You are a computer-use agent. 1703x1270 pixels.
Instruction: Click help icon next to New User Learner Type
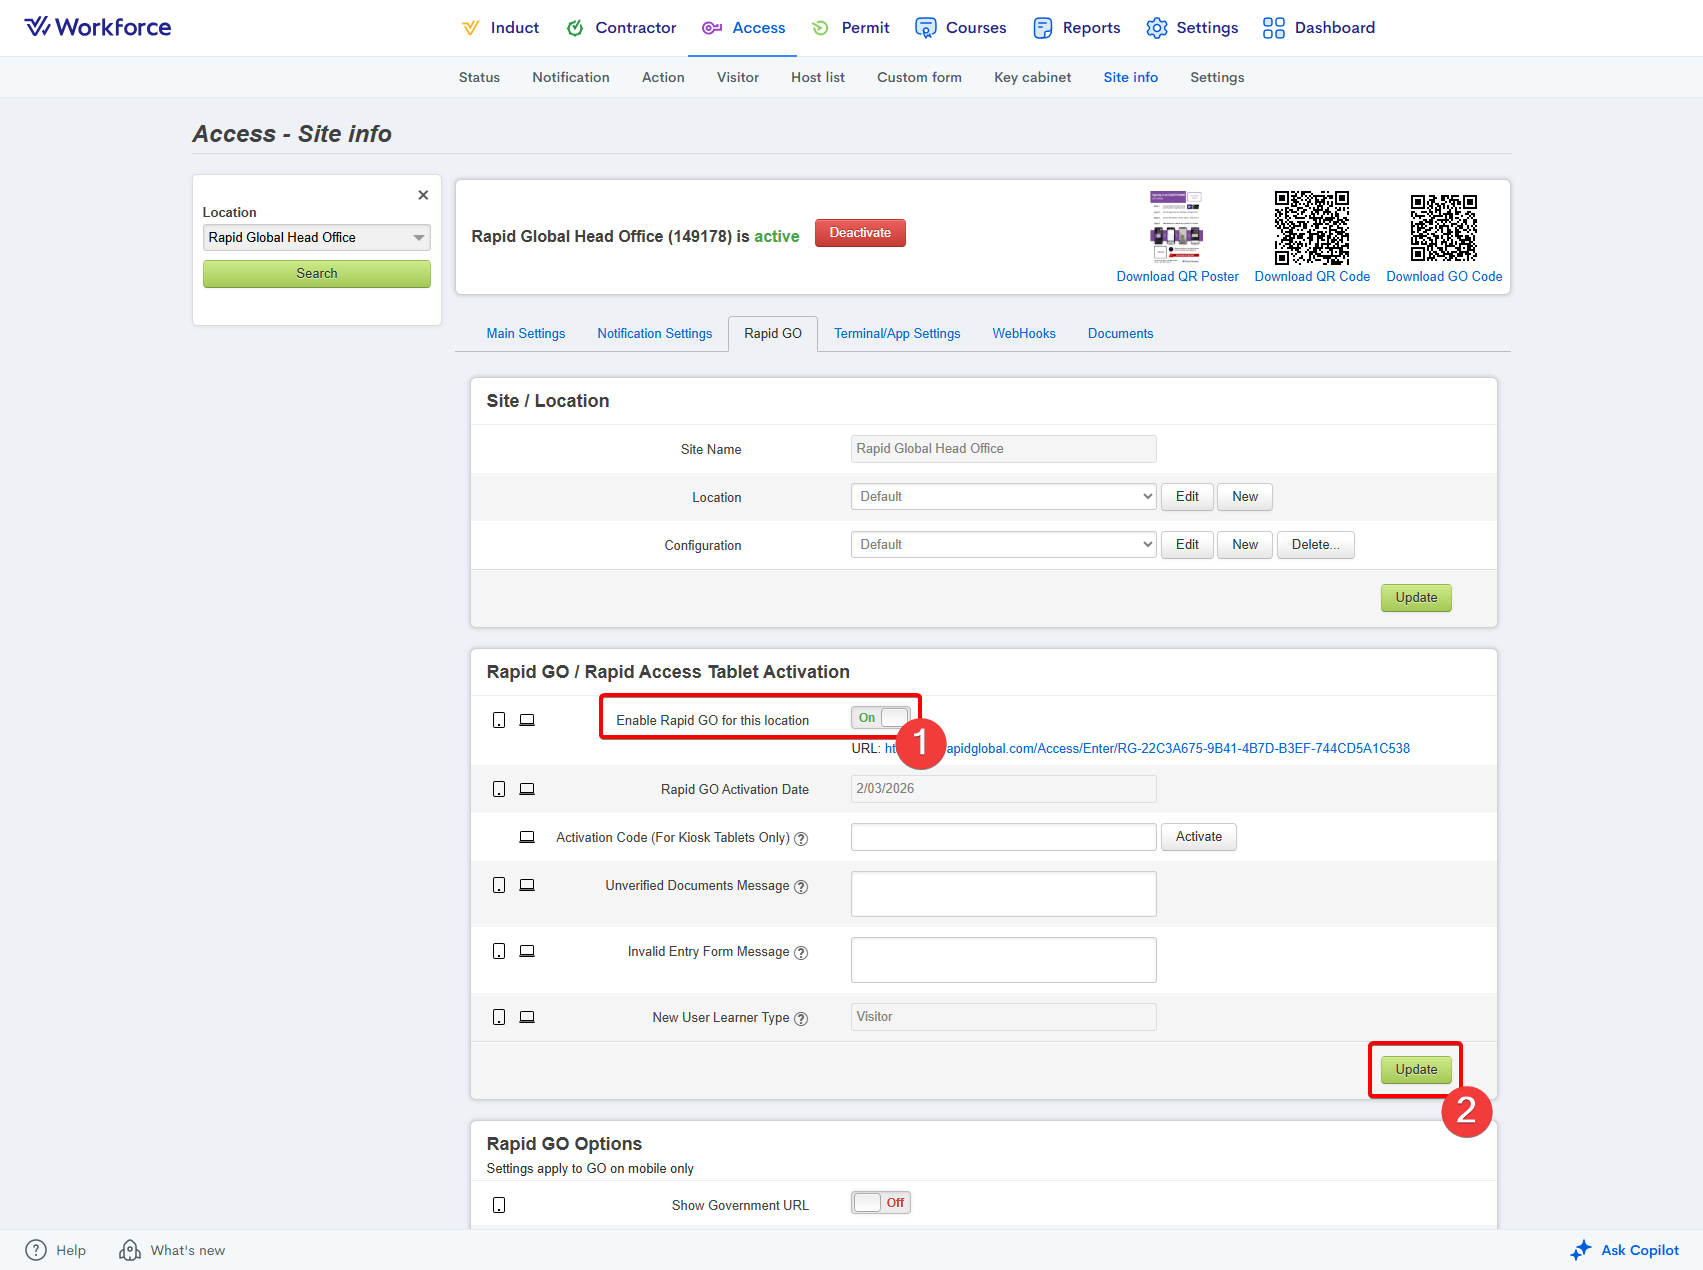pyautogui.click(x=801, y=1019)
